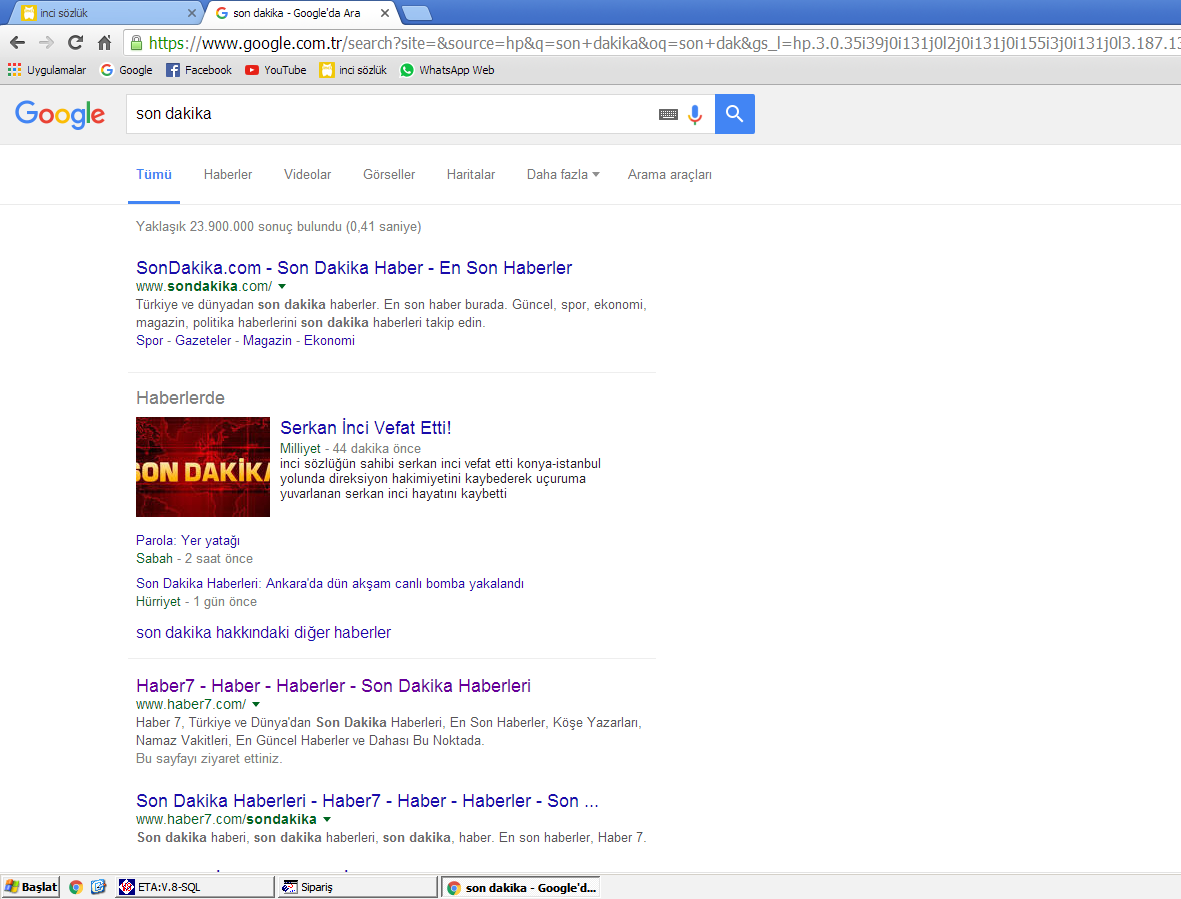Open Serkan İnci Vefat Etti headline
Viewport: 1181px width, 899px height.
pos(365,428)
